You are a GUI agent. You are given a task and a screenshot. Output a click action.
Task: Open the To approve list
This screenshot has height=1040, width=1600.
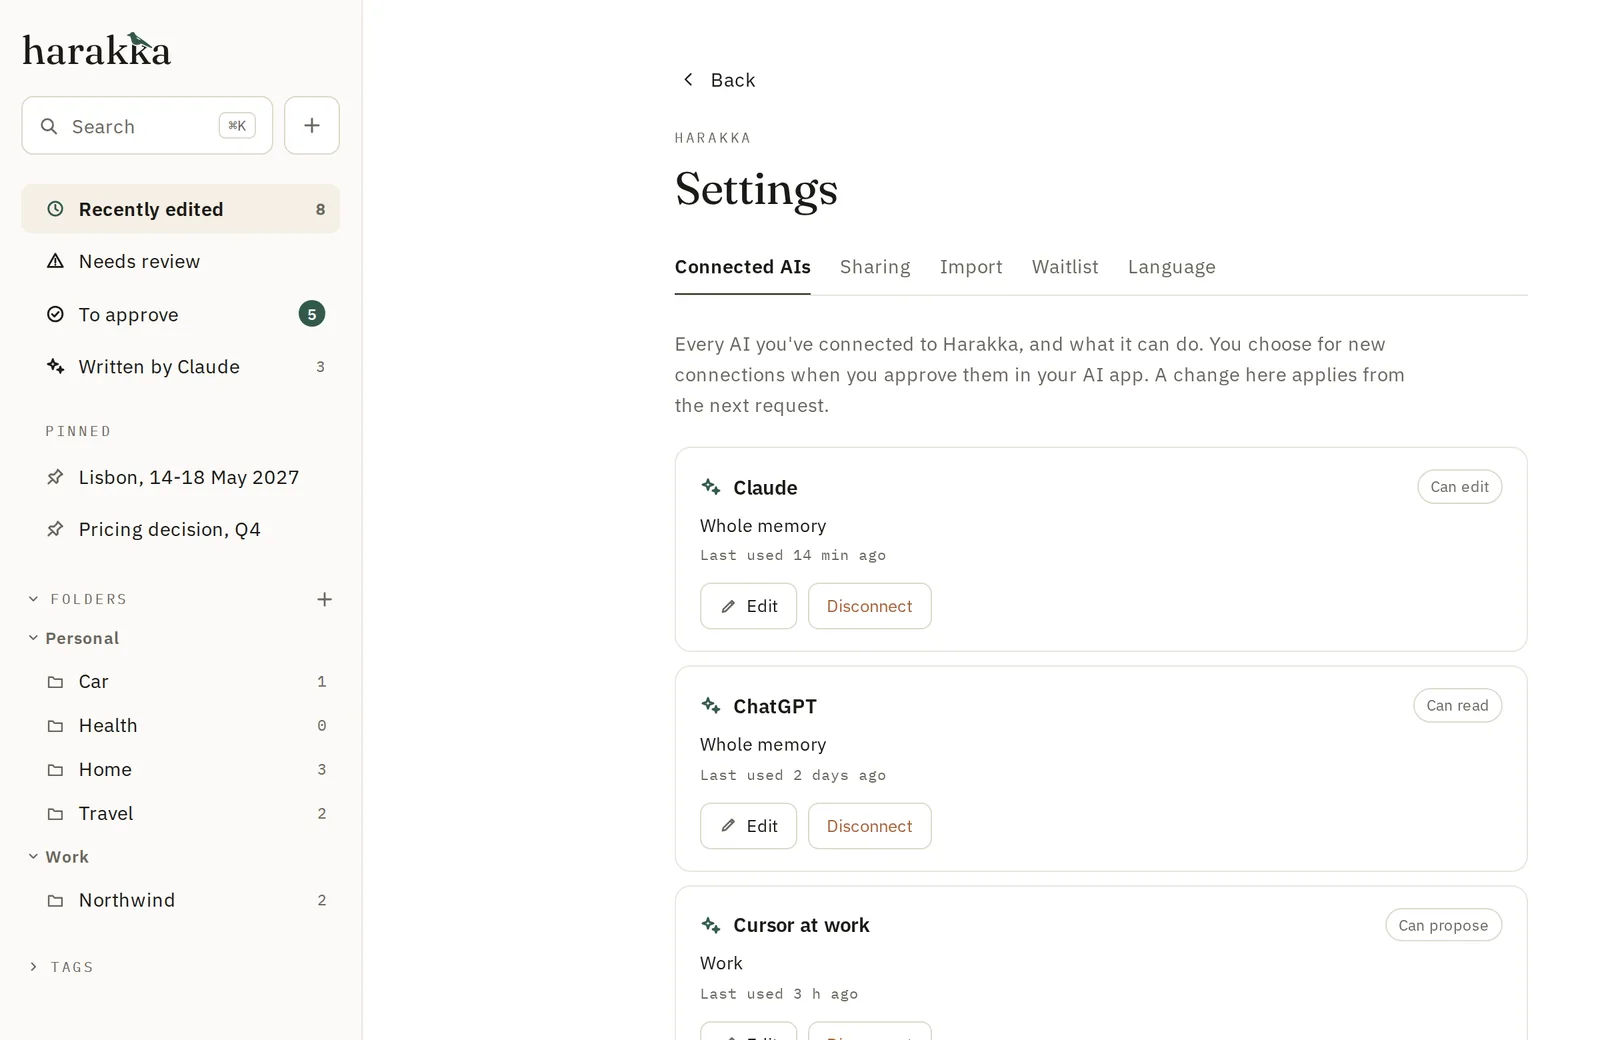181,314
